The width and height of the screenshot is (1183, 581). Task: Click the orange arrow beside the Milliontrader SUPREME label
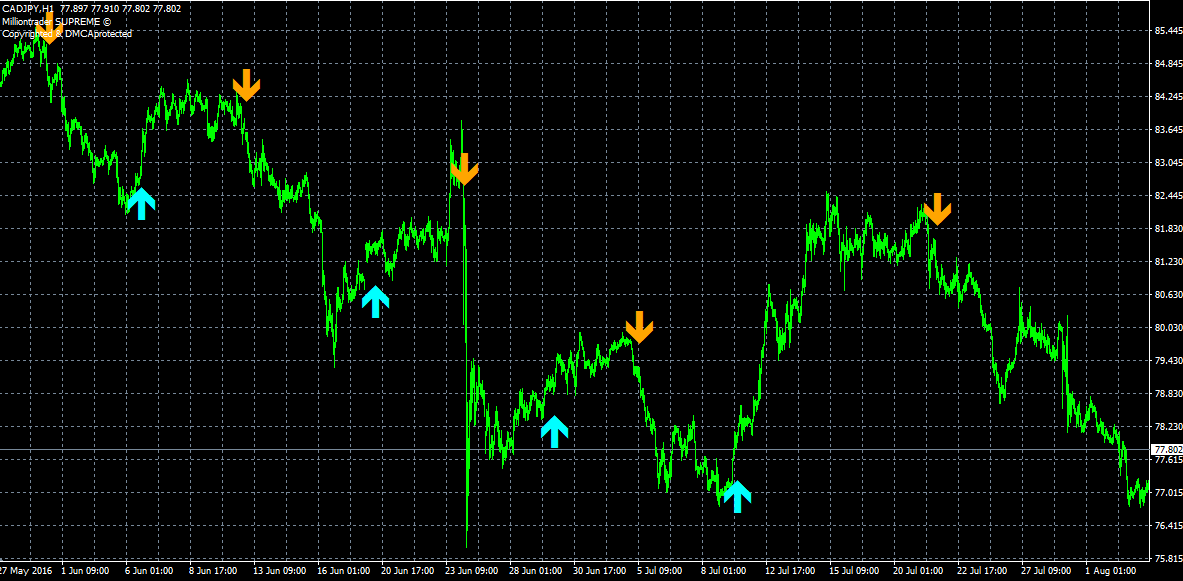49,29
